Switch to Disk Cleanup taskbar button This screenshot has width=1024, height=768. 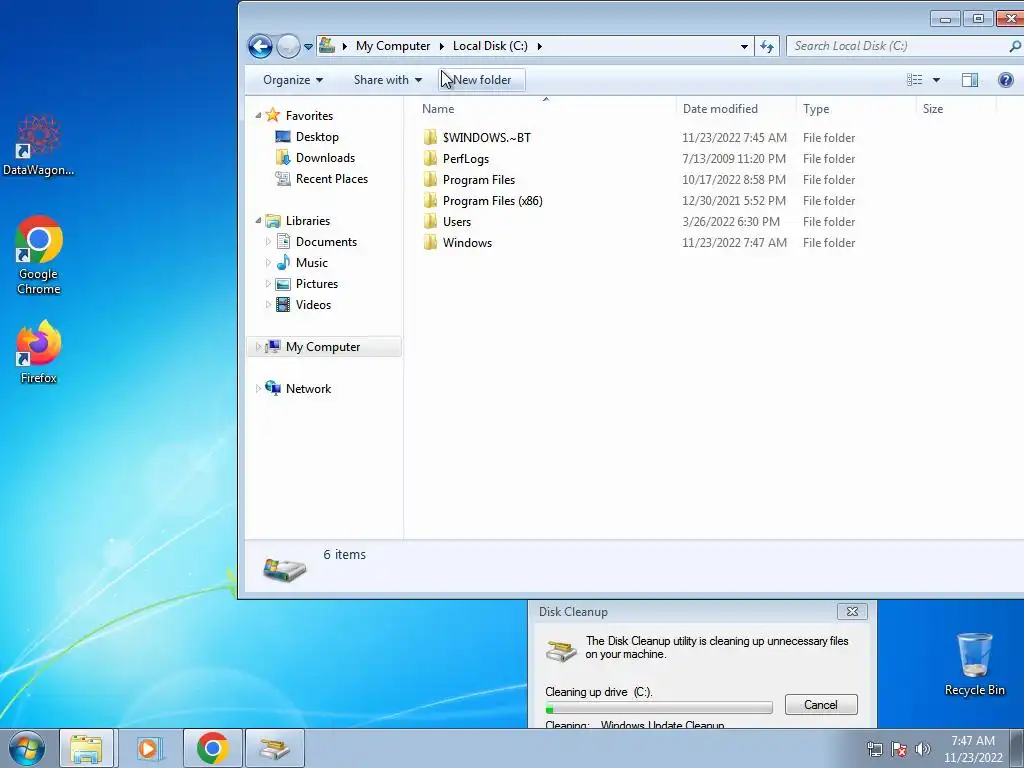pos(275,748)
